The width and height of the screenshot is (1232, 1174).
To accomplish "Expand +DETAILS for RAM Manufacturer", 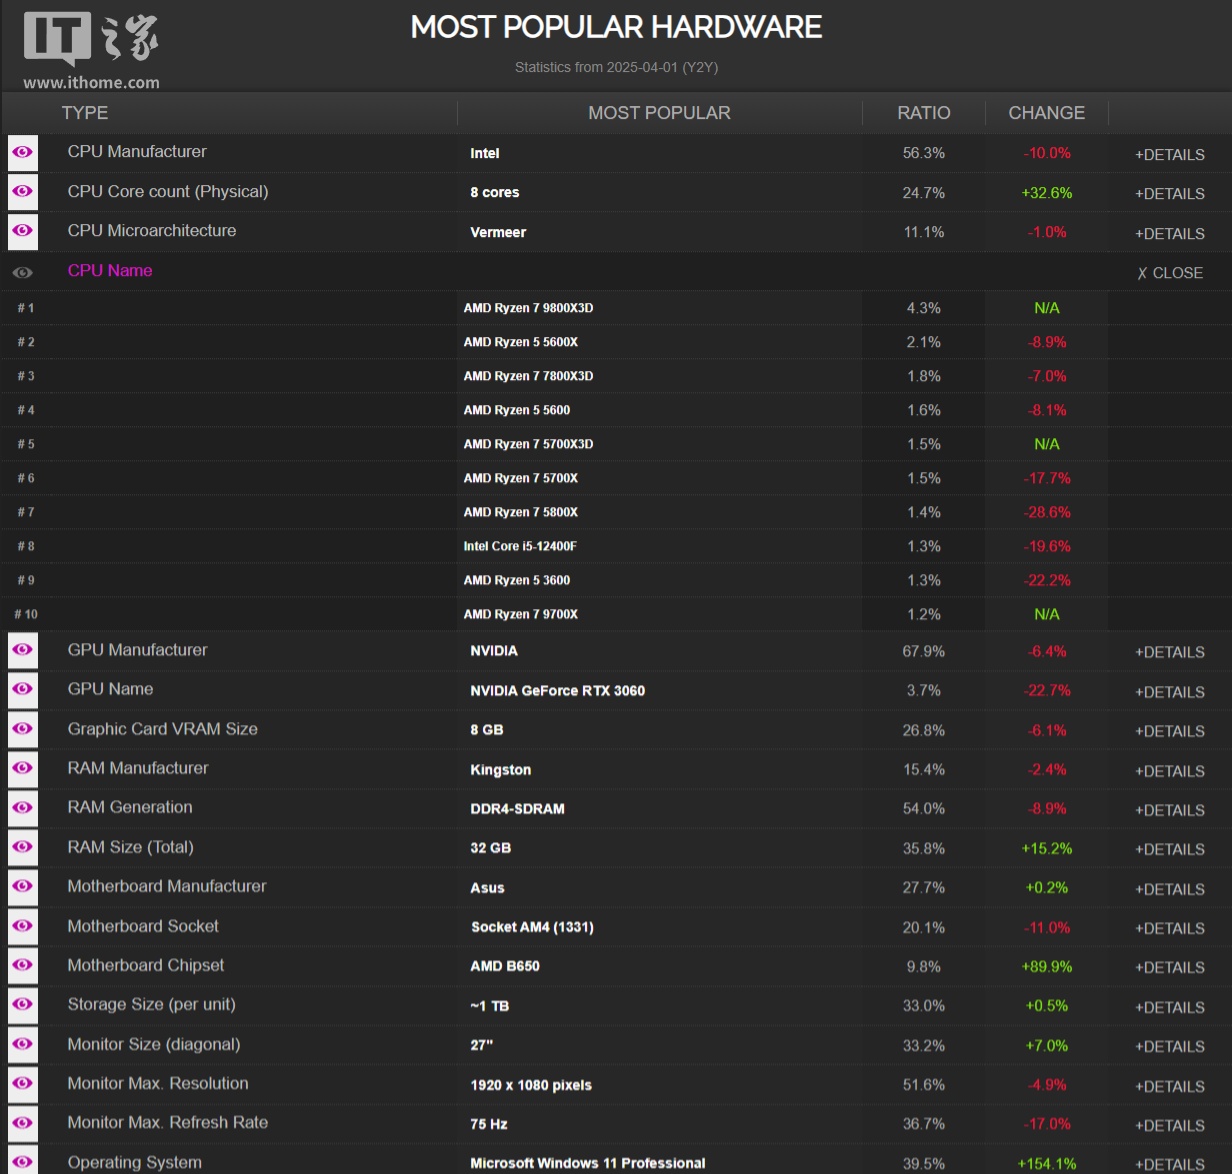I will pyautogui.click(x=1169, y=771).
